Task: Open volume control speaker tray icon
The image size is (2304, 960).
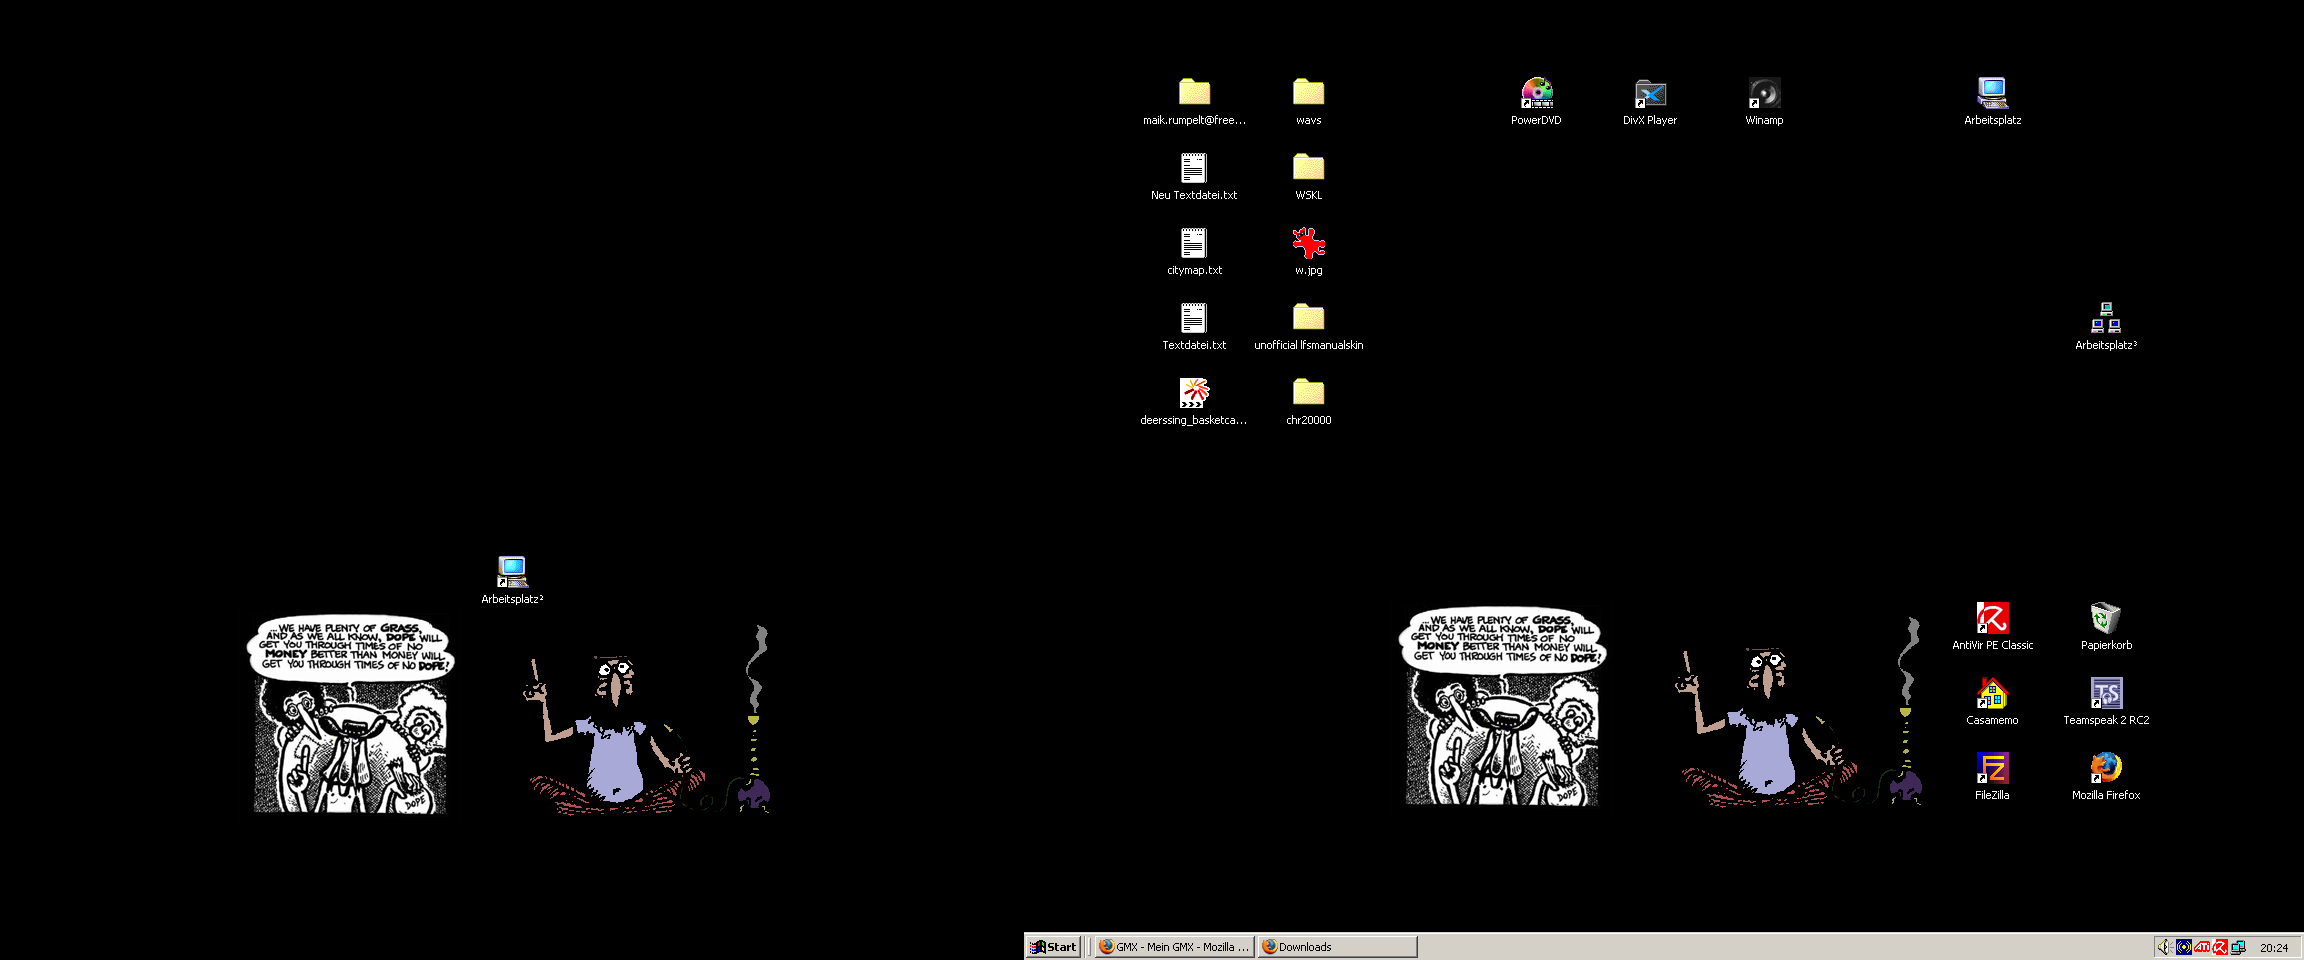Action: pos(2165,947)
